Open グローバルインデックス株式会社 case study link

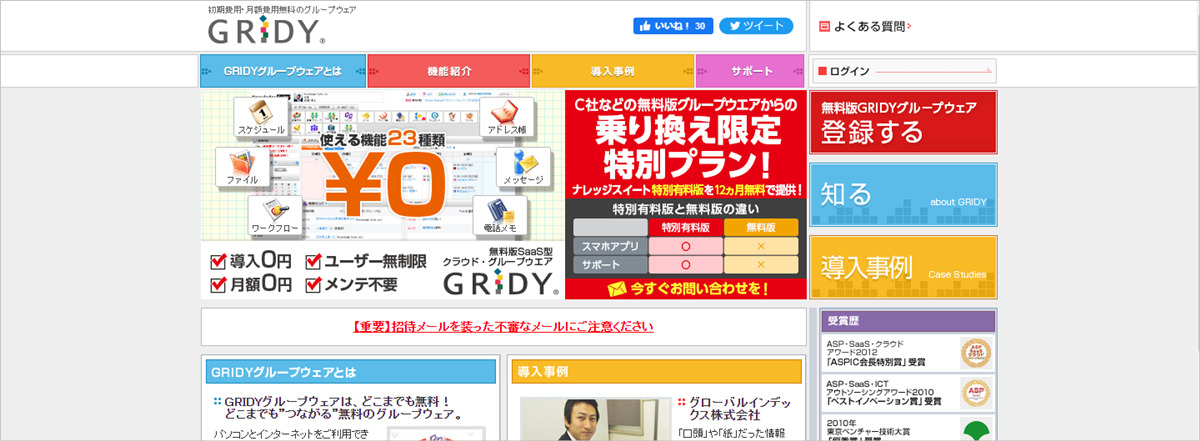pos(732,406)
